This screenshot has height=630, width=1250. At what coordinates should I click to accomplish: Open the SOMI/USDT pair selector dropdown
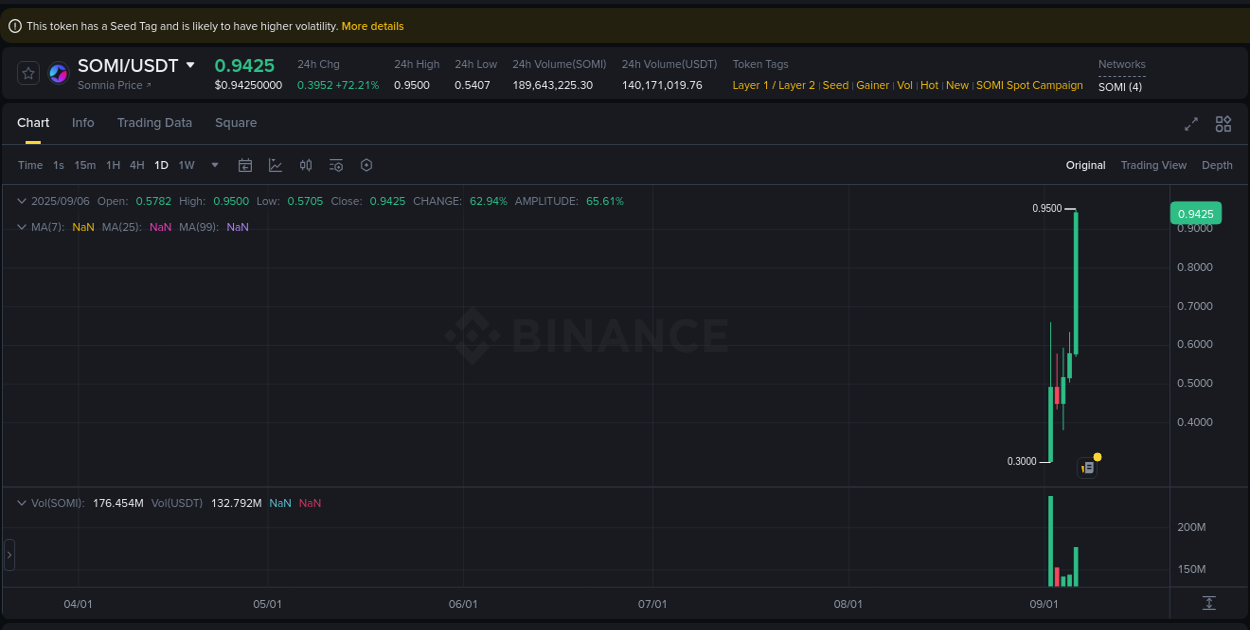(191, 64)
